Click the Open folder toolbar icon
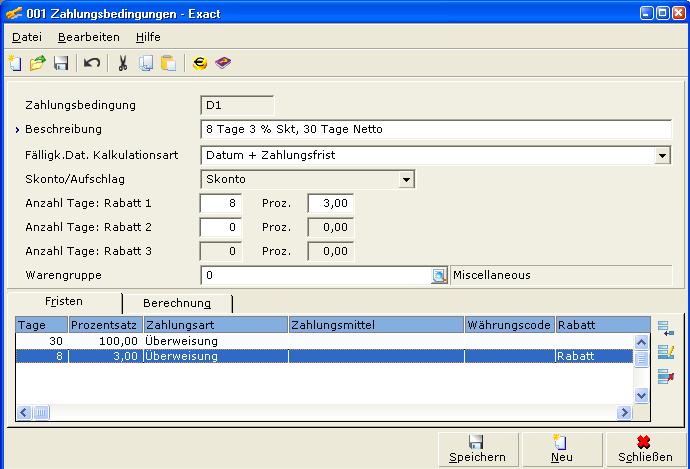 click(38, 63)
